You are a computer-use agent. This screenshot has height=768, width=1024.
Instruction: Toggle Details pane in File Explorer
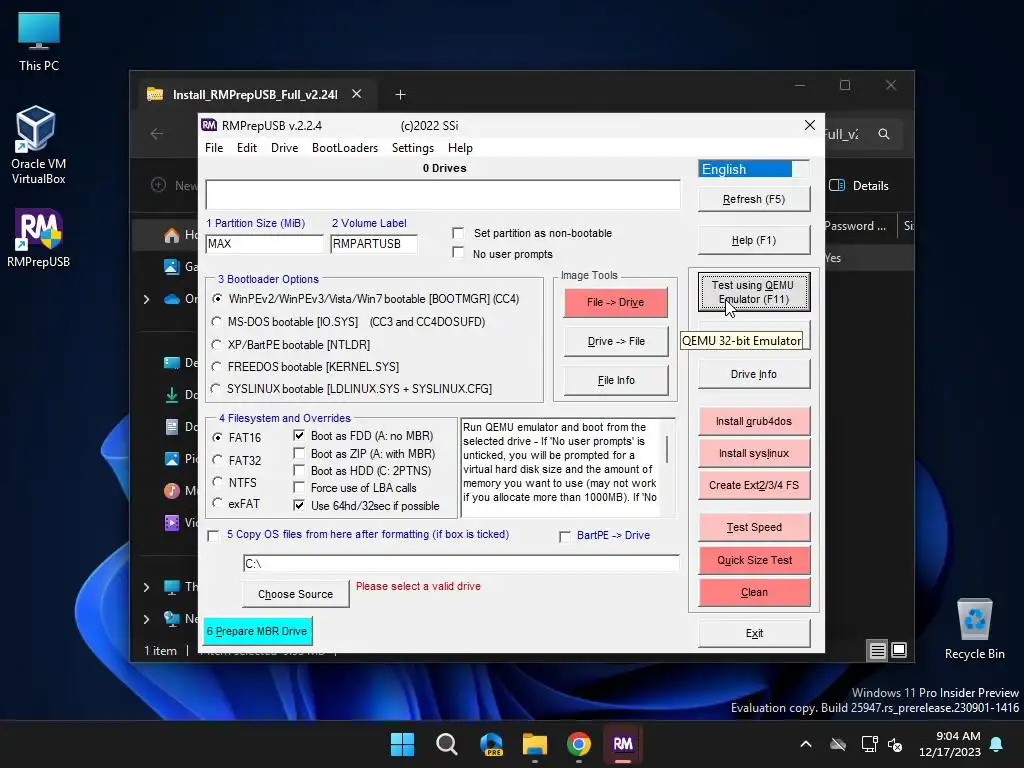859,185
